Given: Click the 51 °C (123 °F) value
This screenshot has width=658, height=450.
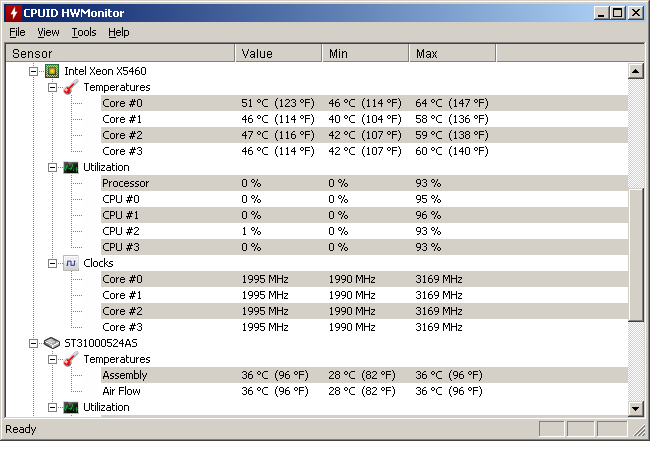Looking at the screenshot, I should pos(278,103).
